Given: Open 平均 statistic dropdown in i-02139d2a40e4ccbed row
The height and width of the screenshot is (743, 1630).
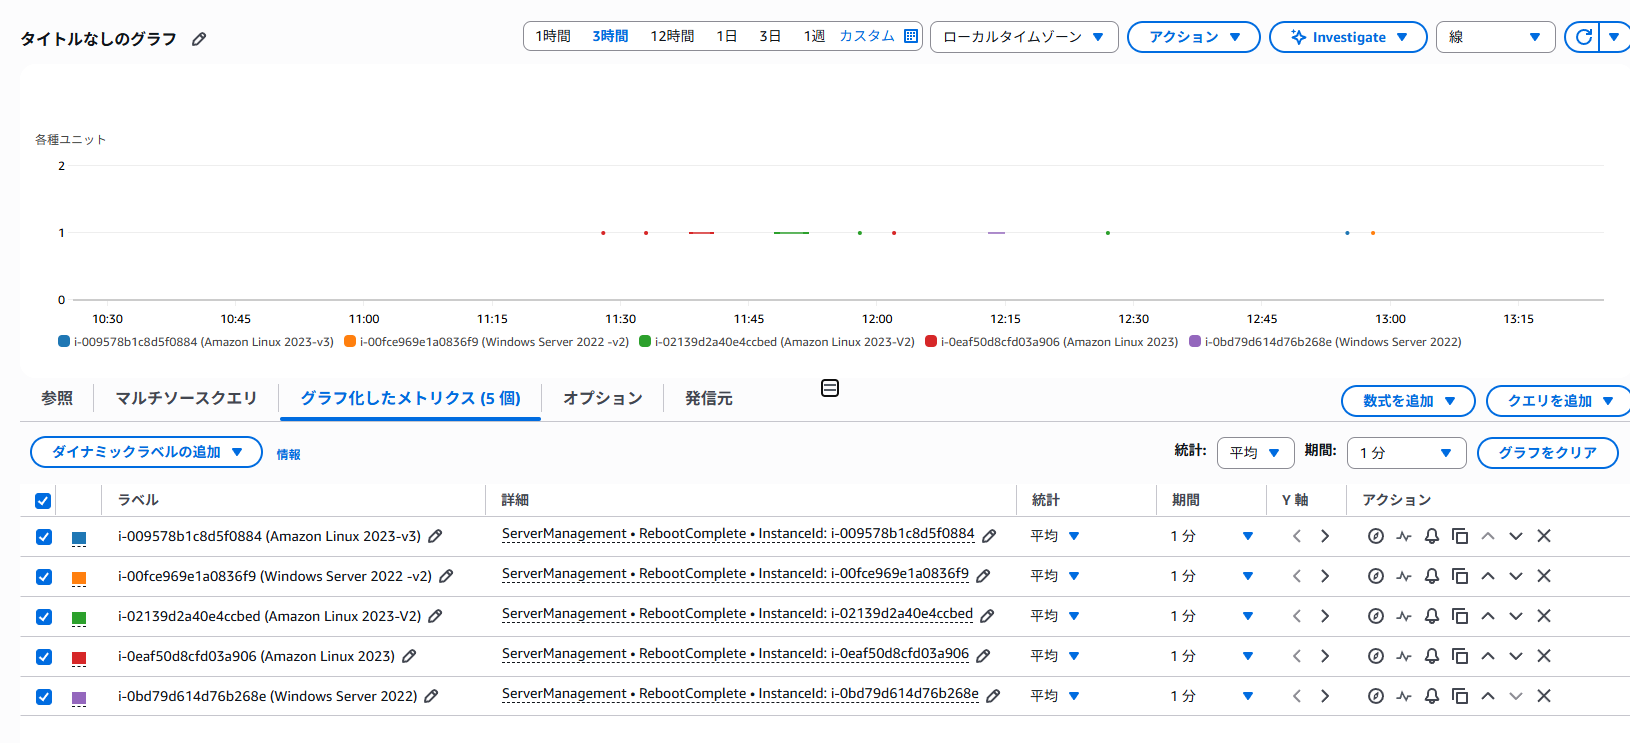Looking at the screenshot, I should pos(1056,616).
